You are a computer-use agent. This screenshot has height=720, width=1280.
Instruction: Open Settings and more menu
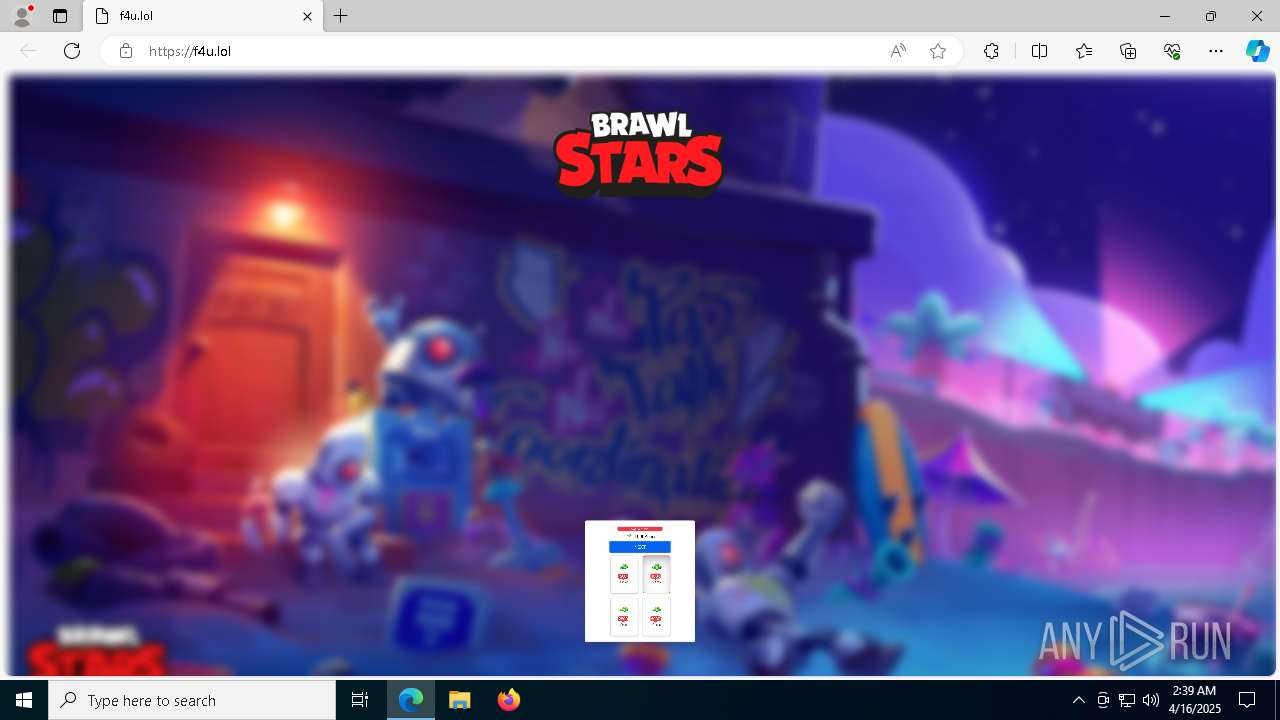[1216, 51]
